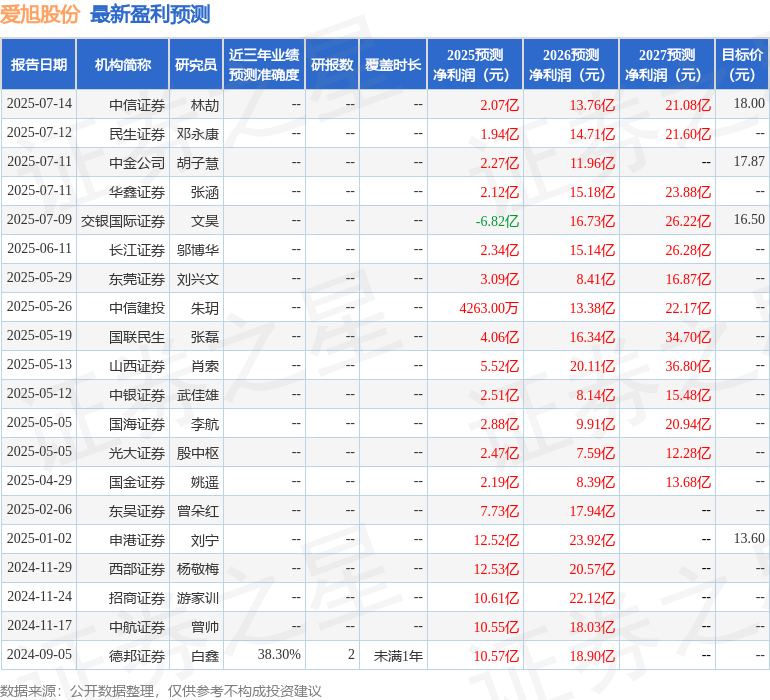Select researcher 邬博华 in the table
The height and width of the screenshot is (700, 770).
click(198, 249)
